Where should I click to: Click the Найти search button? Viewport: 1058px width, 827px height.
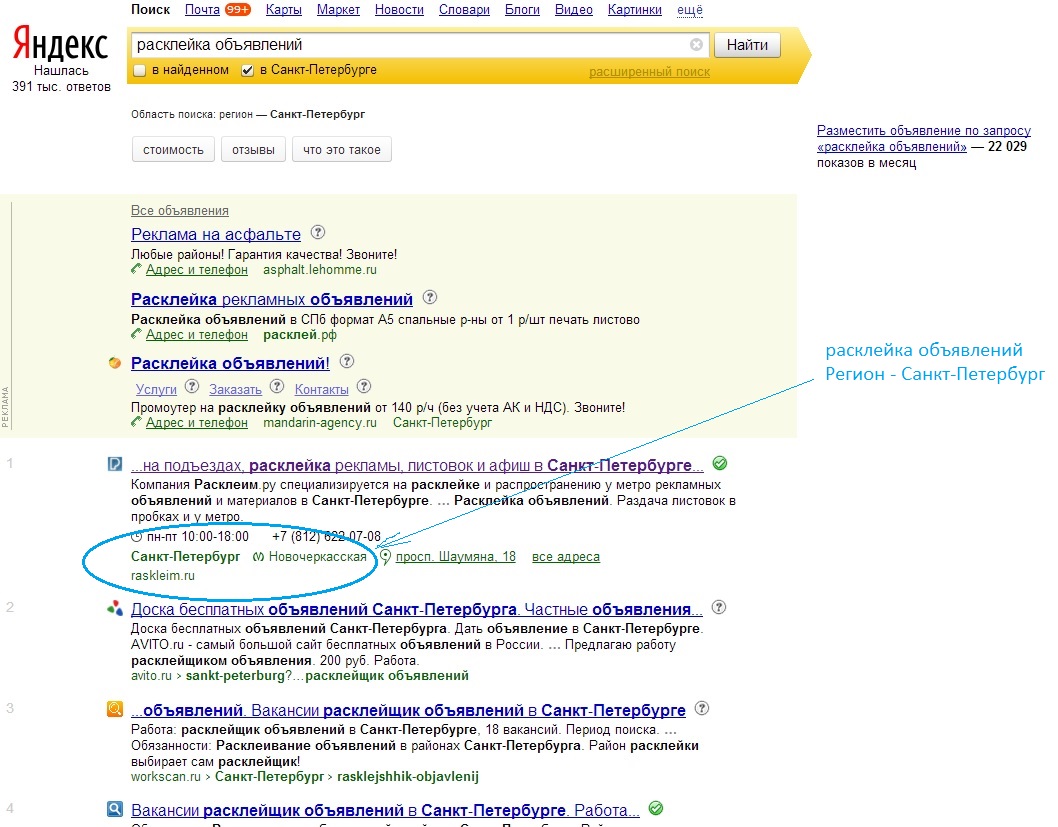747,45
